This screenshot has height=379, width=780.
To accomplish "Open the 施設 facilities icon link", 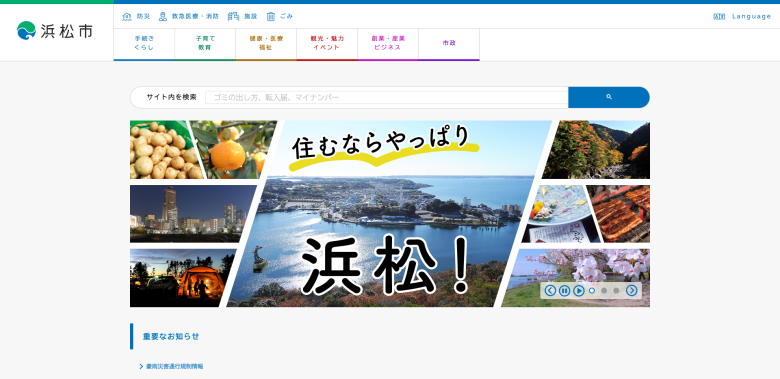I will click(242, 16).
